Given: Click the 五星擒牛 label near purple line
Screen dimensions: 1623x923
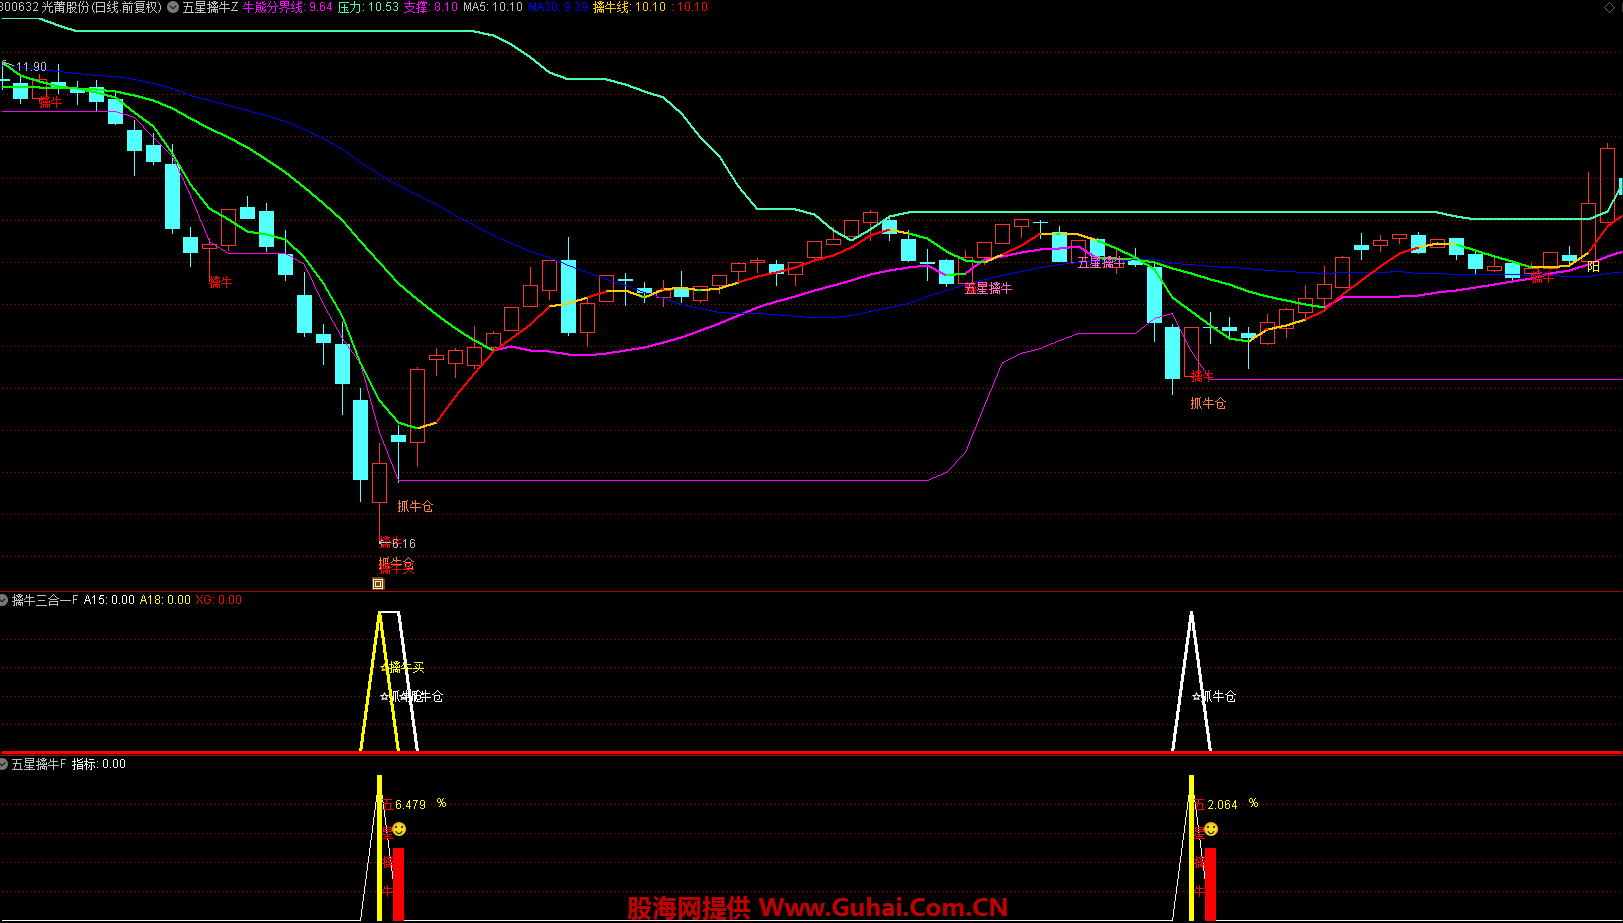Looking at the screenshot, I should coord(988,288).
